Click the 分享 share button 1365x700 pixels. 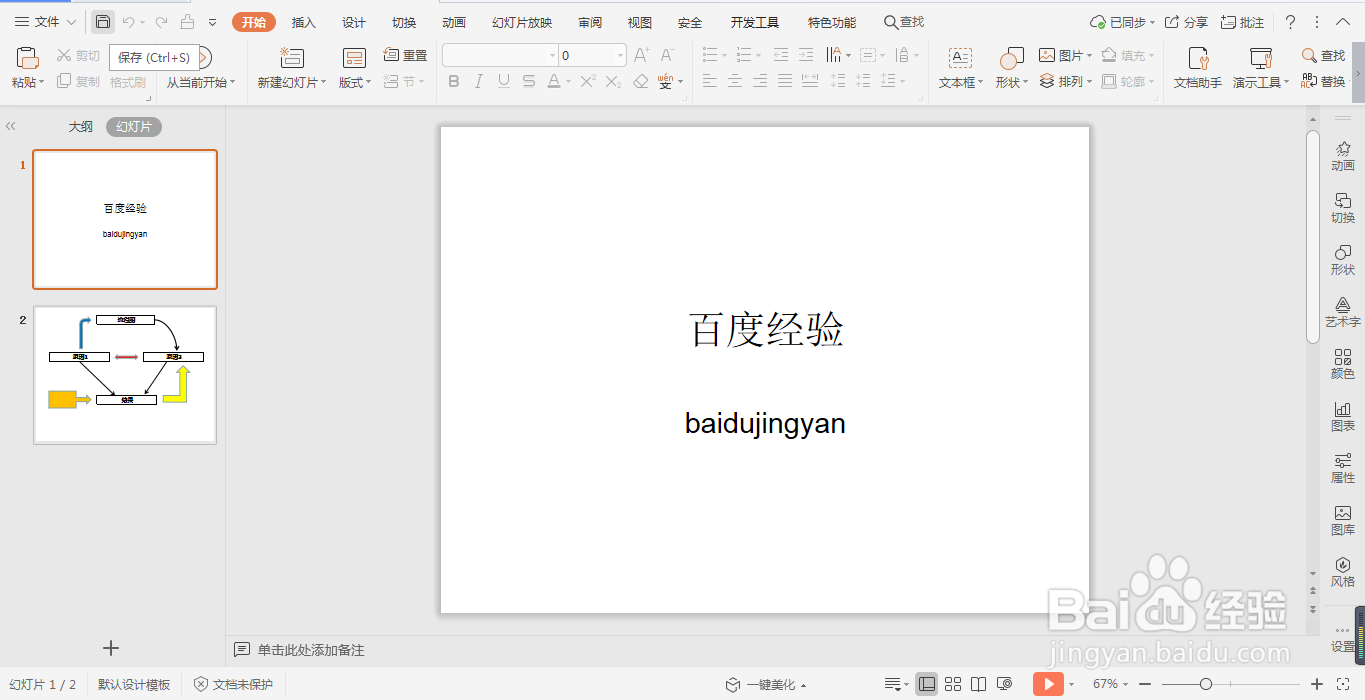[1186, 22]
